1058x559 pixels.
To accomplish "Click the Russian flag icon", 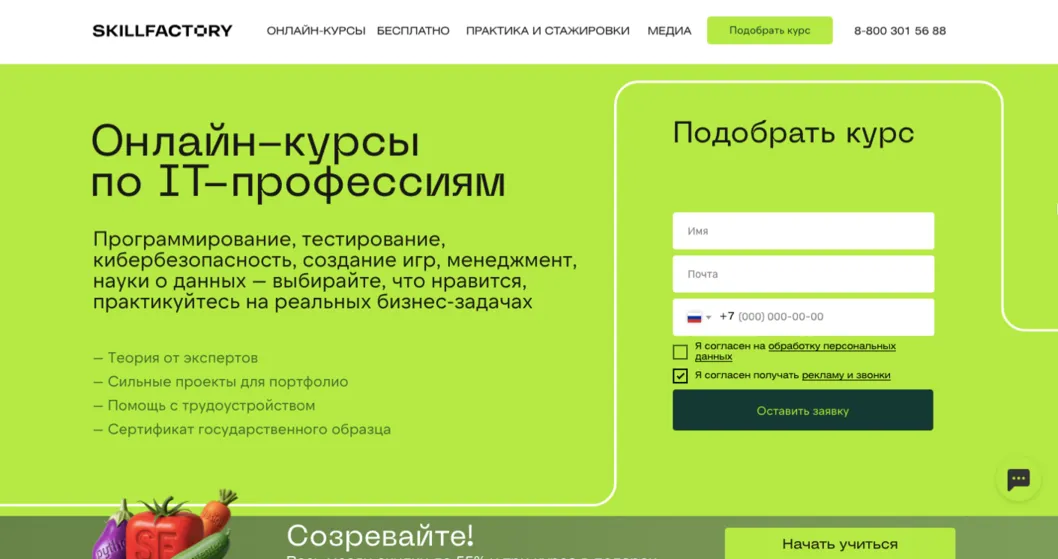I will coord(694,317).
